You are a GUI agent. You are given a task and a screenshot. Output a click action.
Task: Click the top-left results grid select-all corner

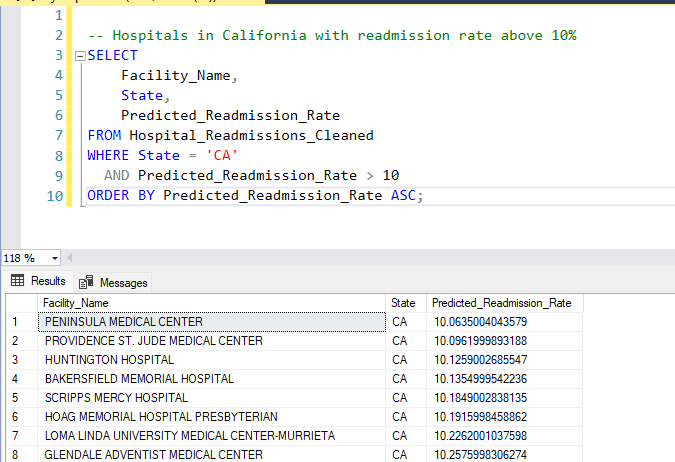pyautogui.click(x=22, y=303)
